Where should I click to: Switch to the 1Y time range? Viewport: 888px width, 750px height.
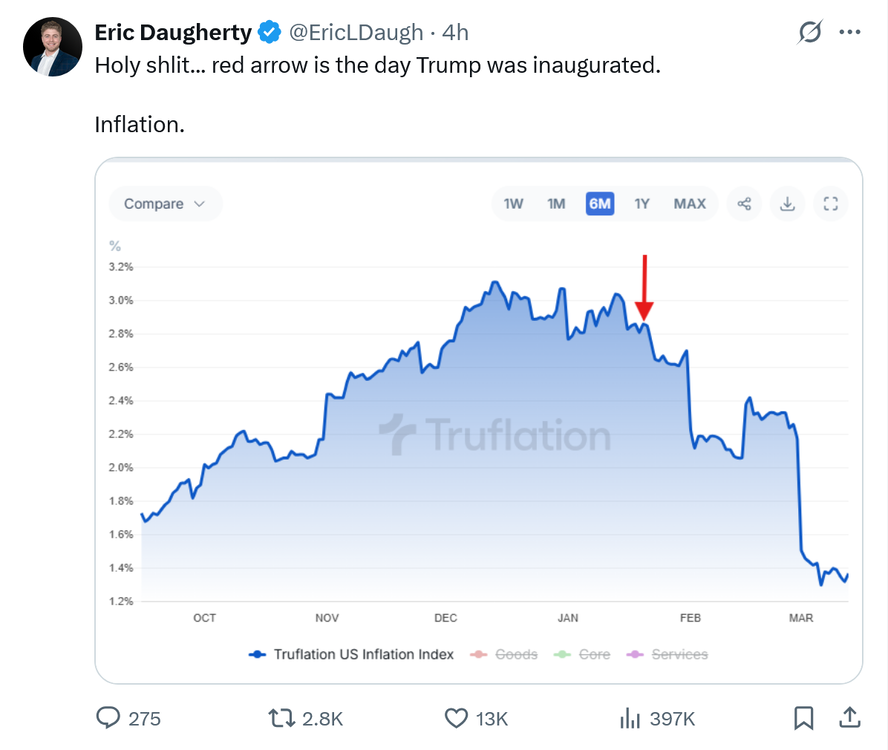[x=642, y=204]
